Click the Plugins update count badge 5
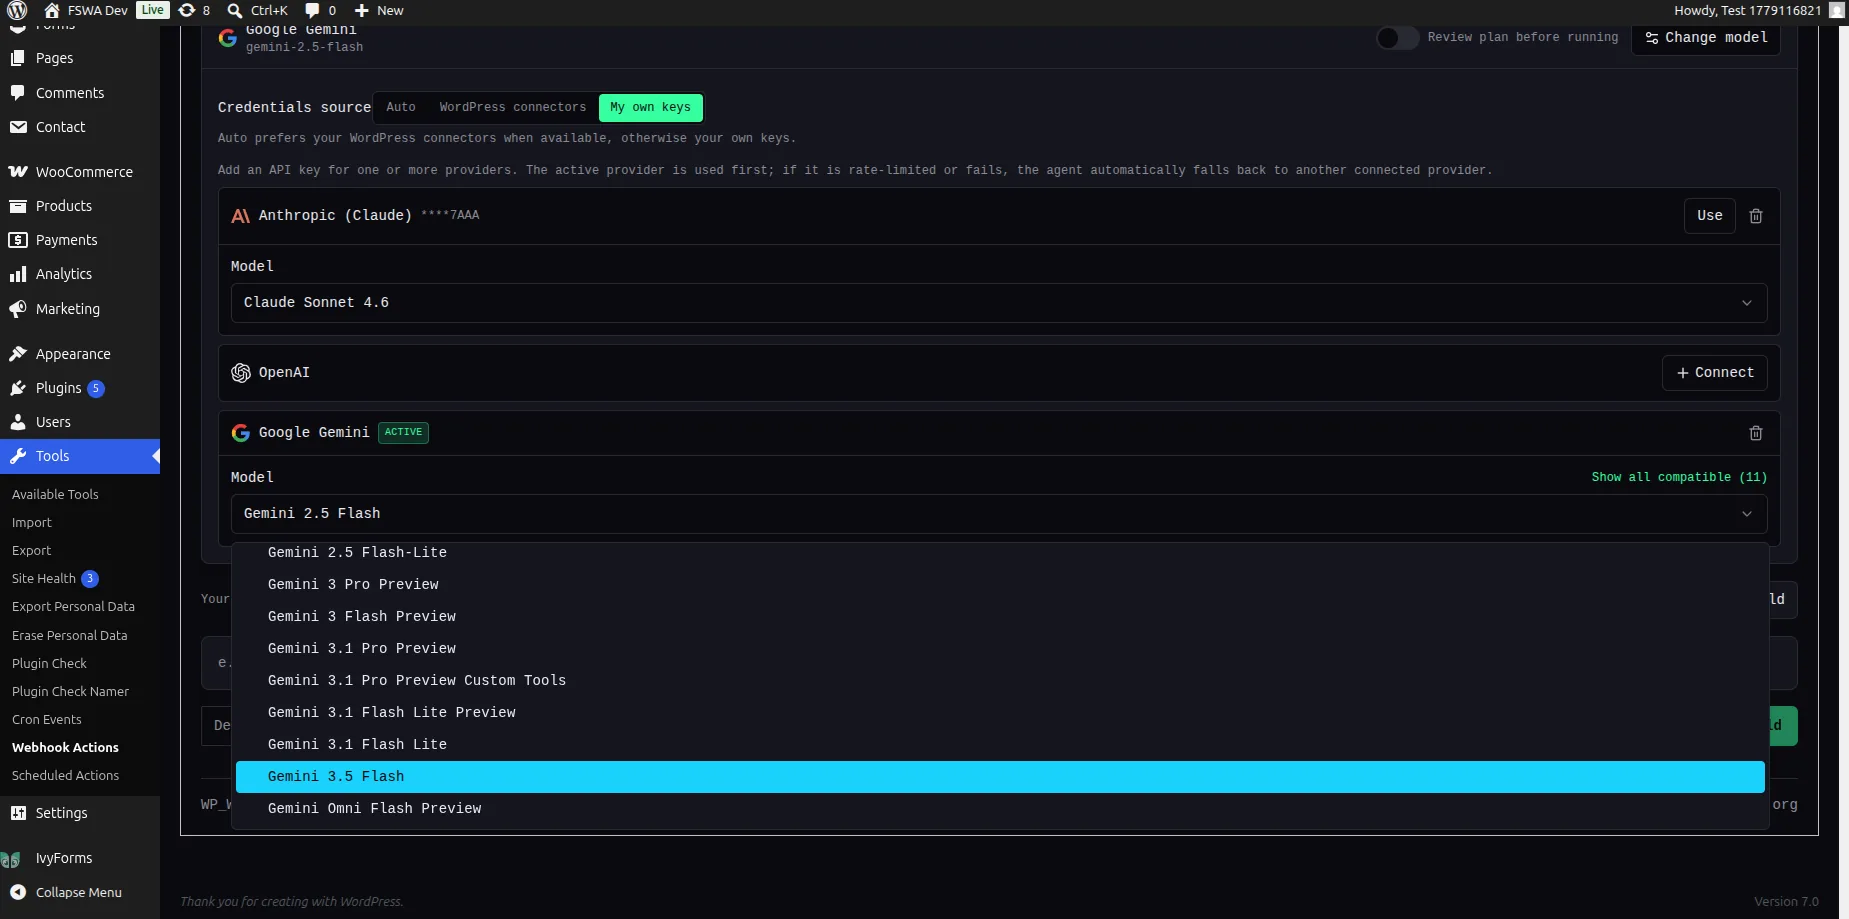Image resolution: width=1849 pixels, height=919 pixels. 96,389
